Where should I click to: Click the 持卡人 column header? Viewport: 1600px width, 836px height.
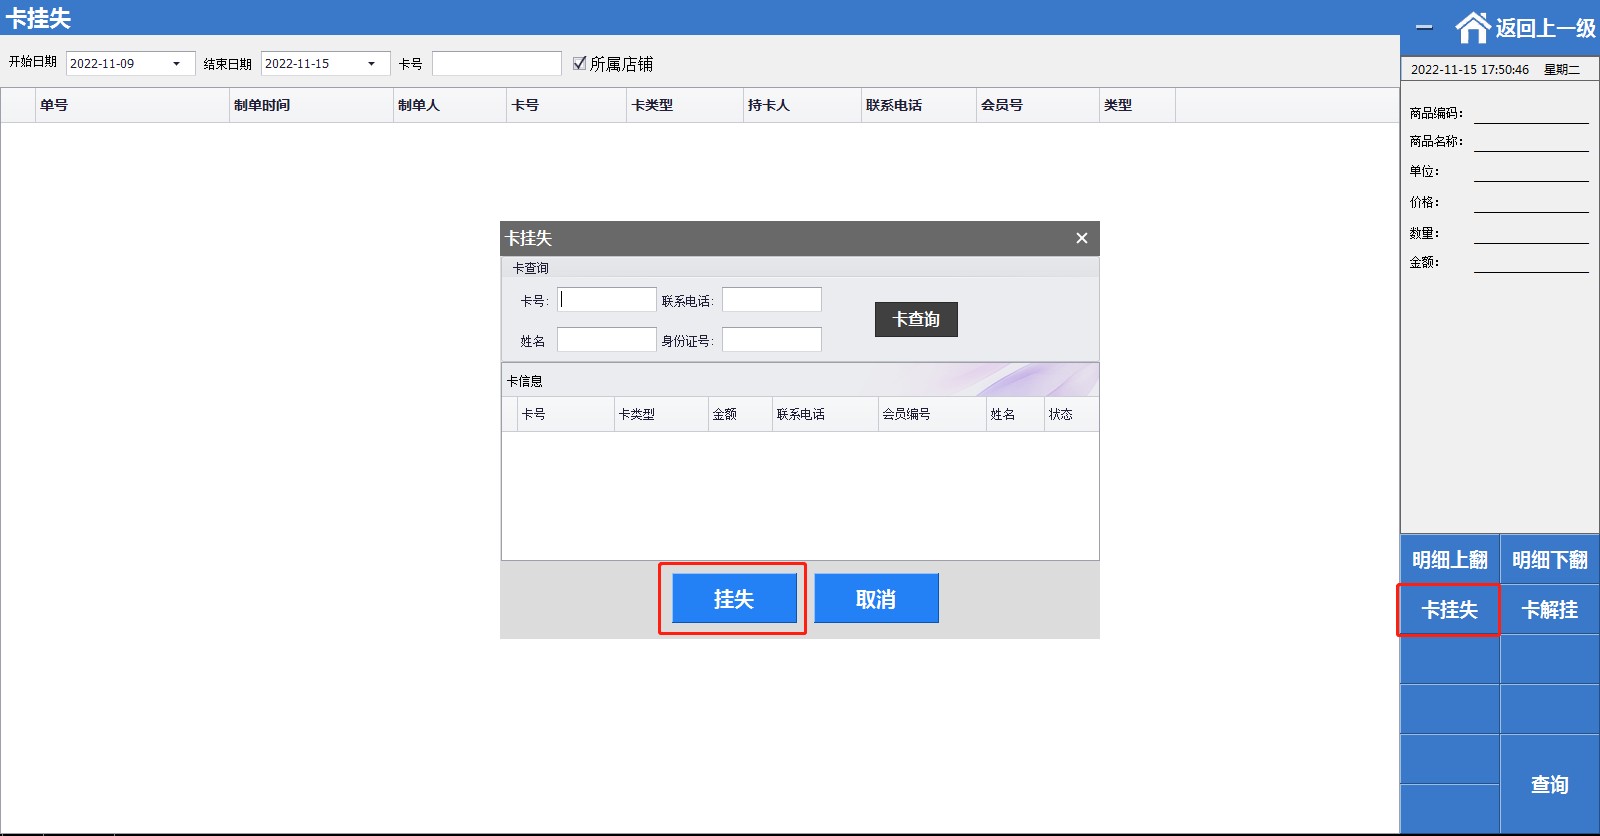(802, 105)
